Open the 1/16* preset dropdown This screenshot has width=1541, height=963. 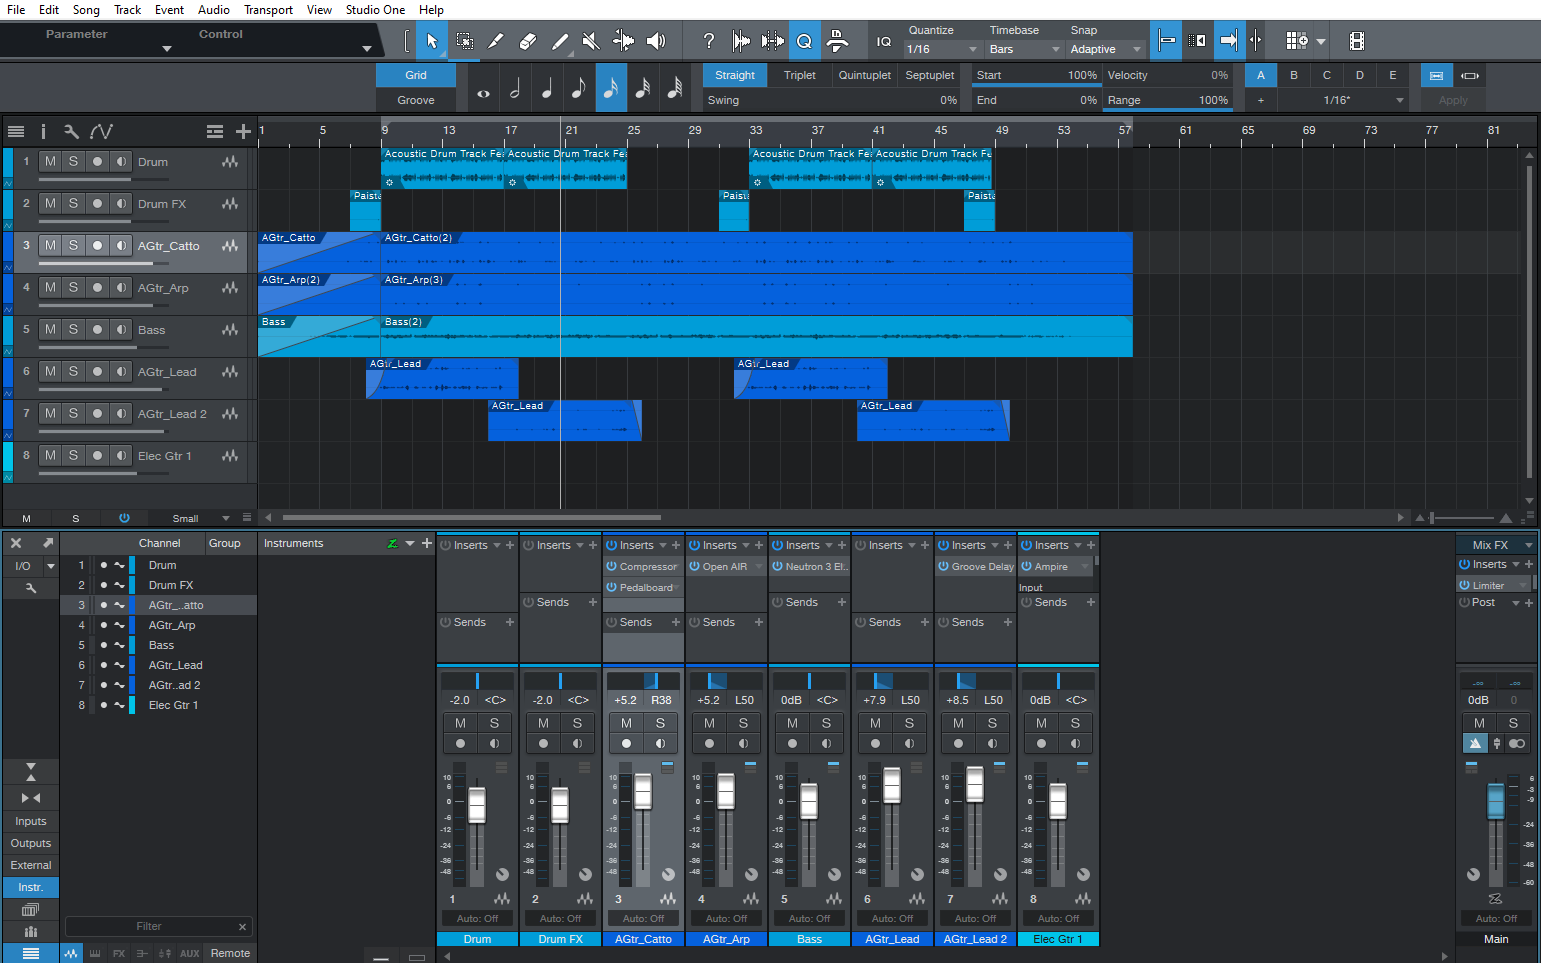(1343, 100)
